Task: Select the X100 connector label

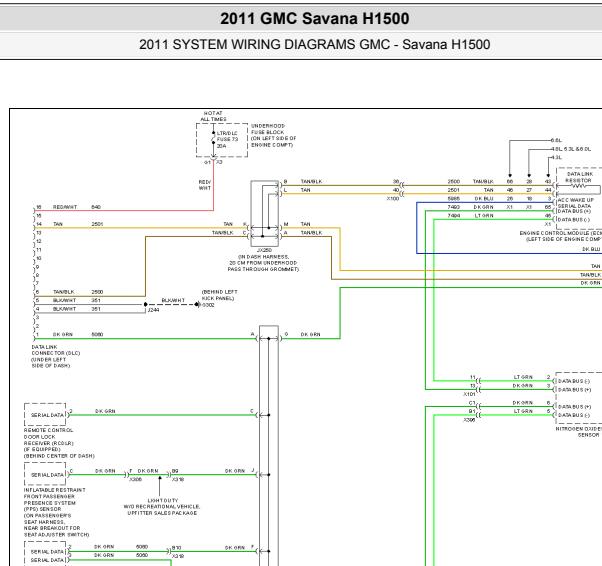Action: pyautogui.click(x=393, y=199)
